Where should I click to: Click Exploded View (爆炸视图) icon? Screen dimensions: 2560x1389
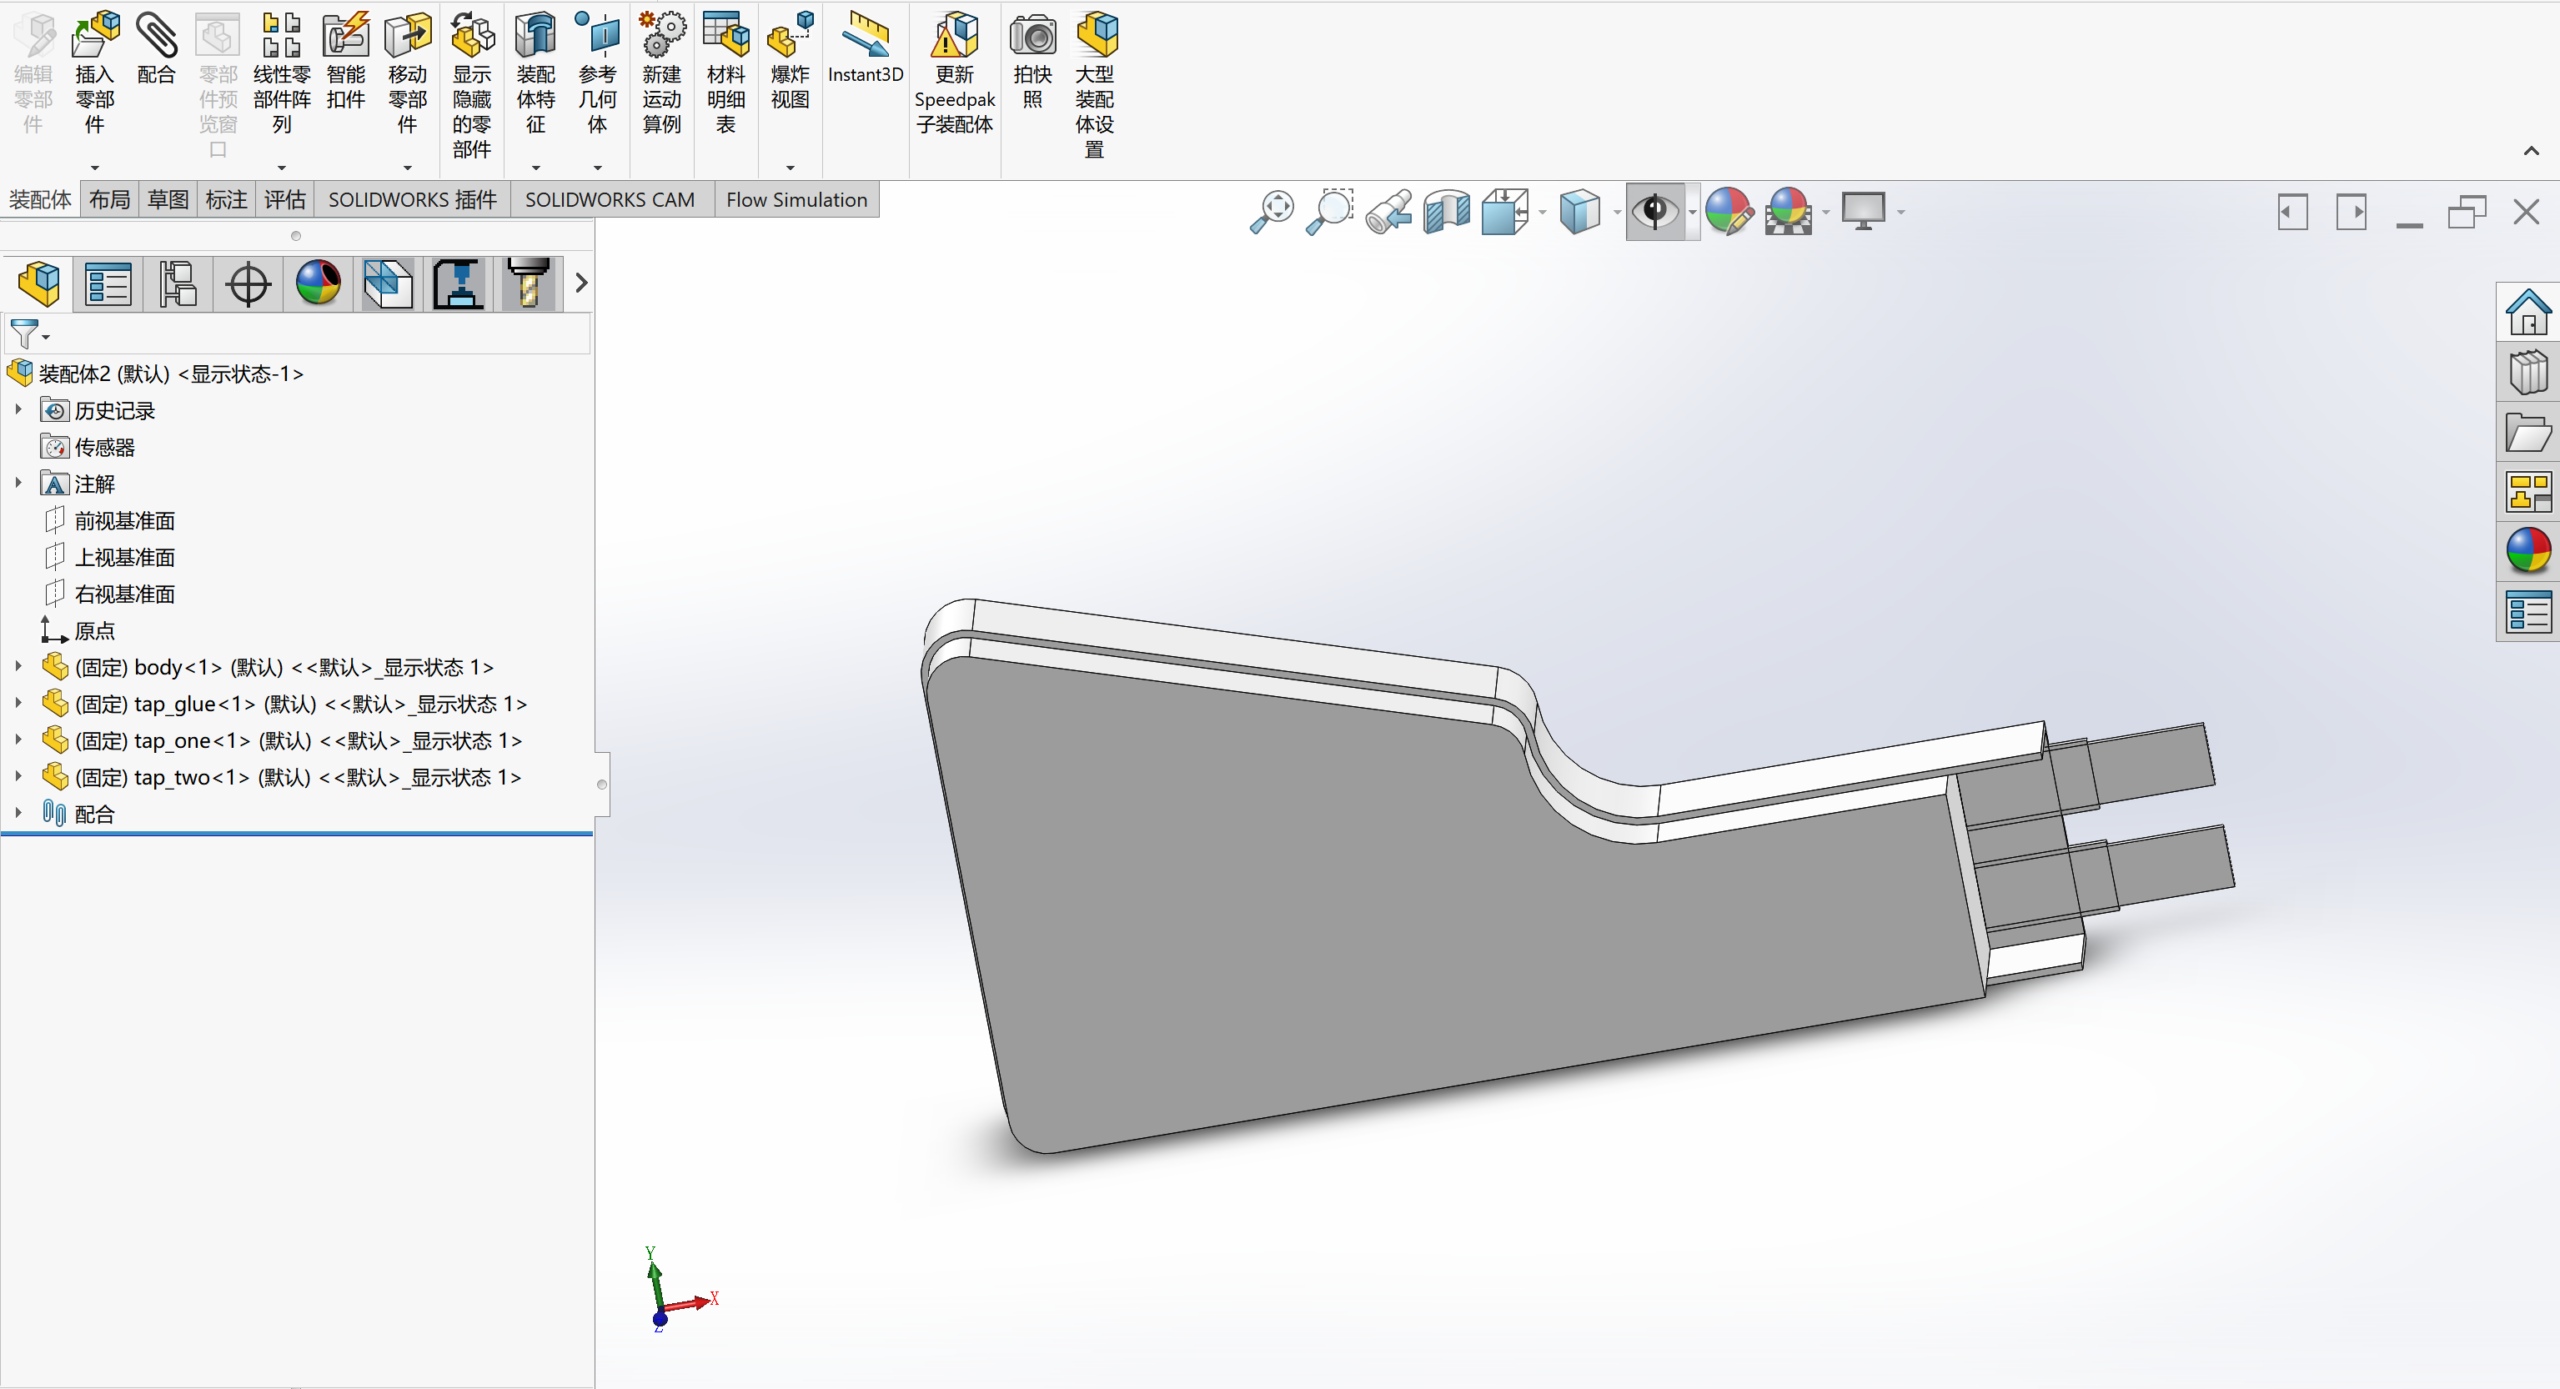point(790,35)
